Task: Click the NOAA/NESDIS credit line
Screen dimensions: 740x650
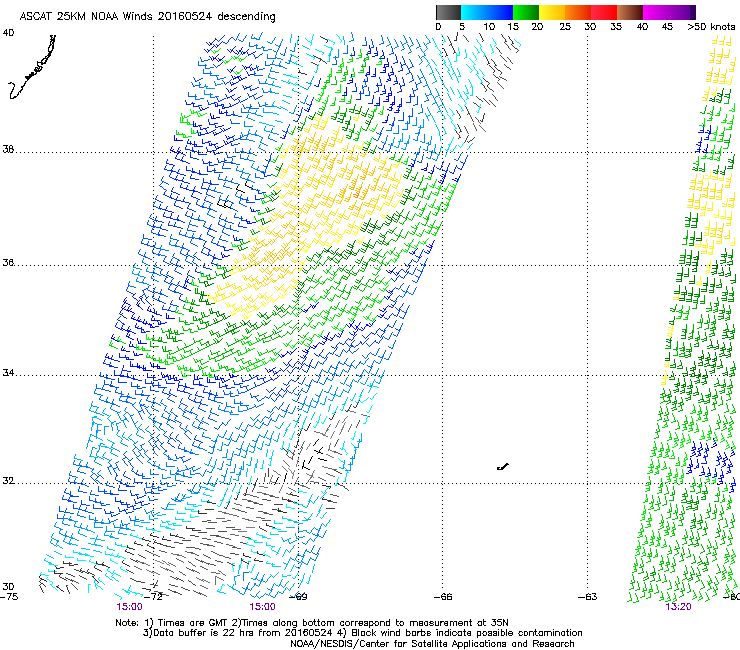Action: (432, 644)
